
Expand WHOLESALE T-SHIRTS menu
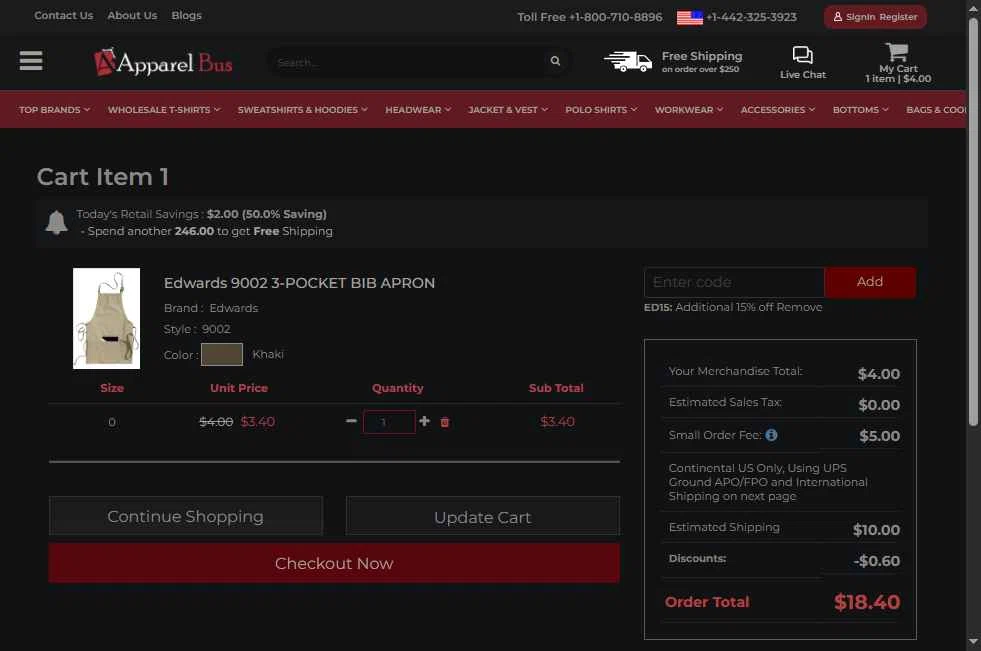(x=164, y=109)
